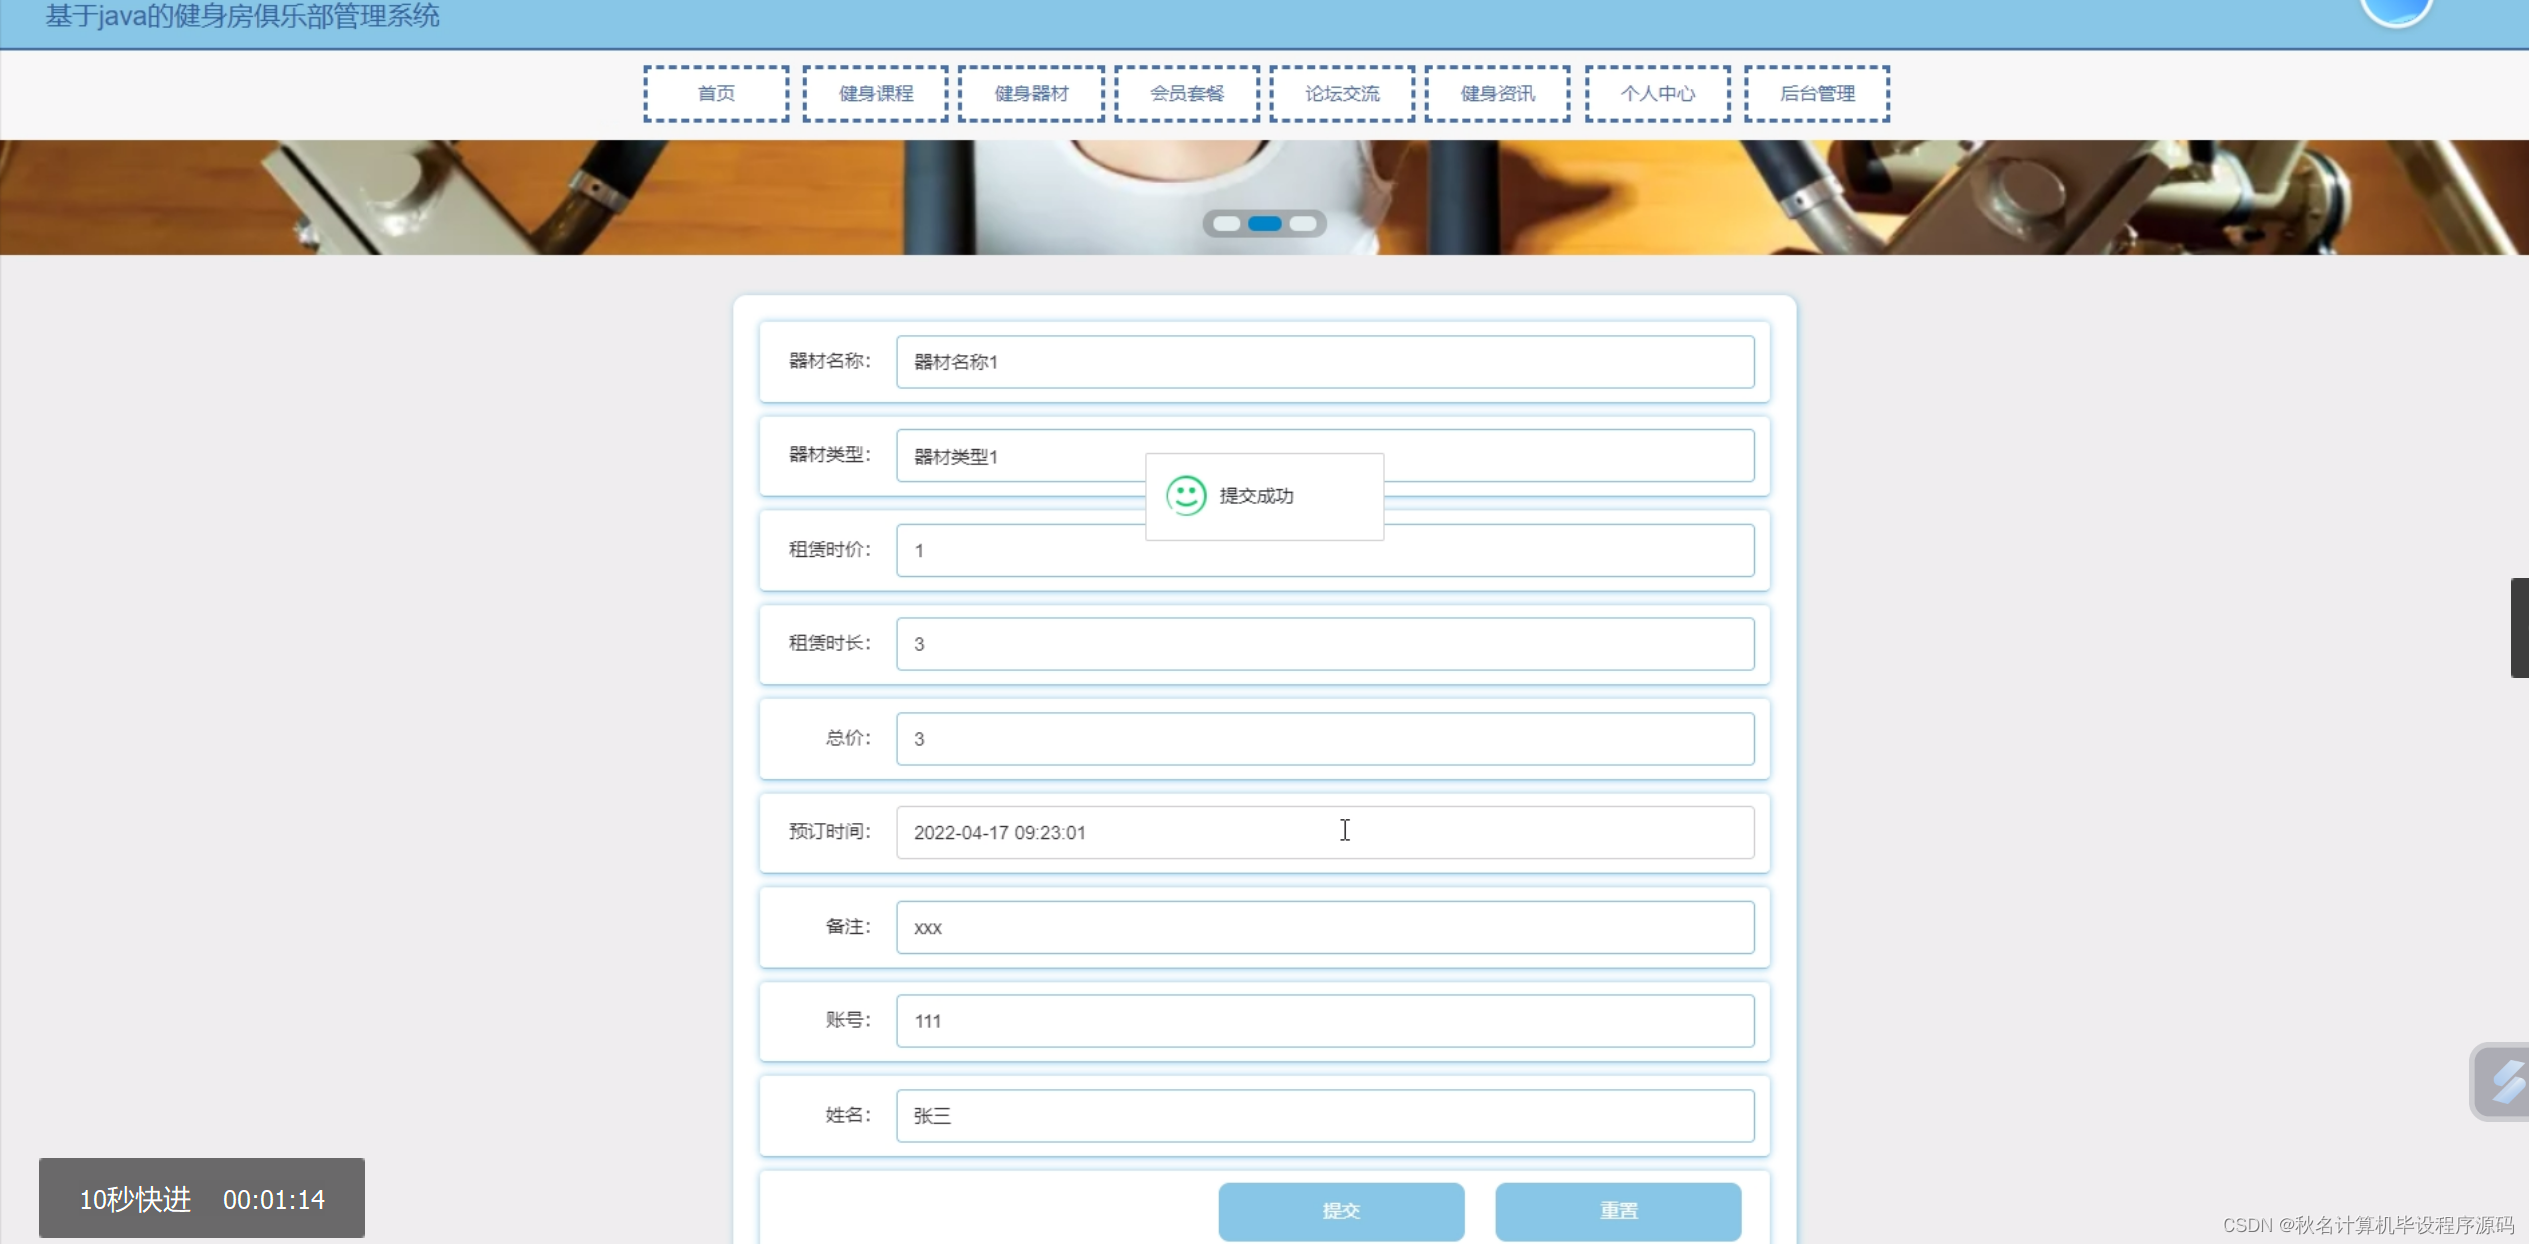This screenshot has height=1244, width=2529.
Task: Click the dark scrollbar handle at right edge
Action: (x=2519, y=627)
